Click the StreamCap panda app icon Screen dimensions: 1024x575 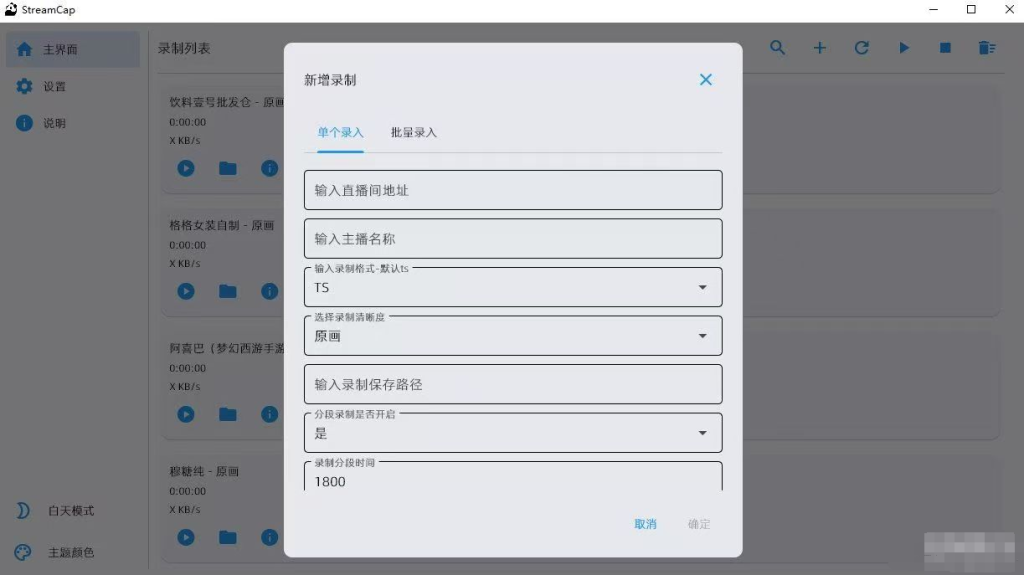coord(10,10)
